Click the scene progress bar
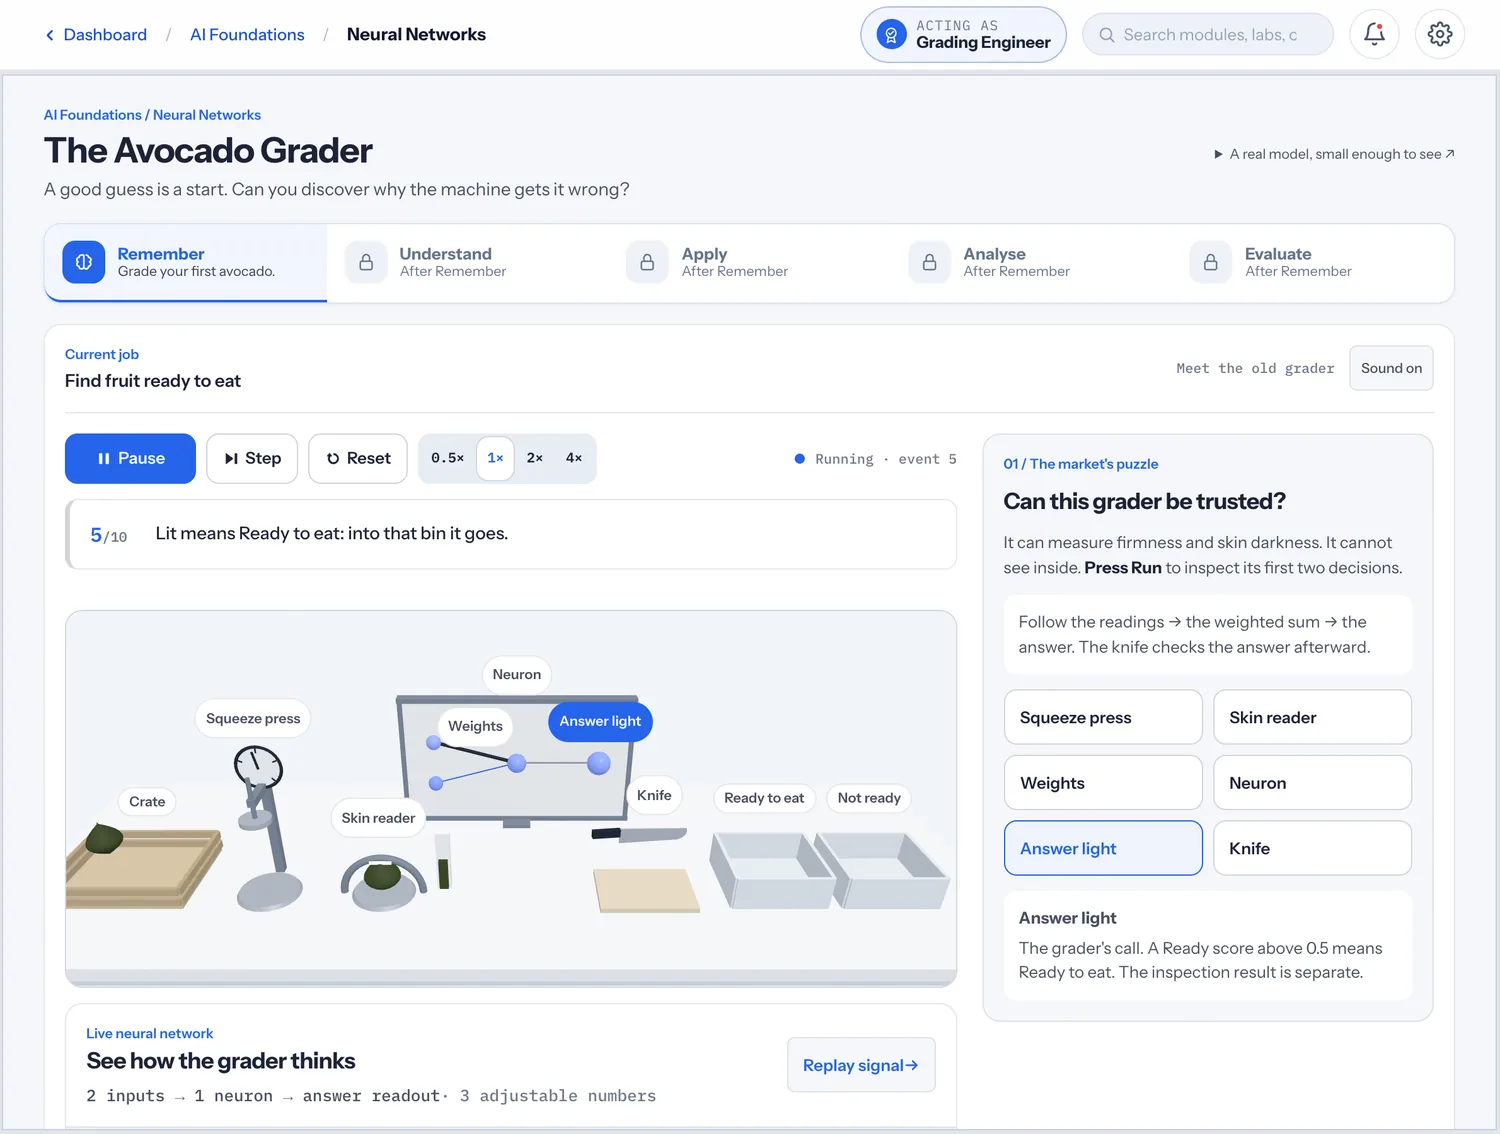Image resolution: width=1500 pixels, height=1134 pixels. (511, 977)
